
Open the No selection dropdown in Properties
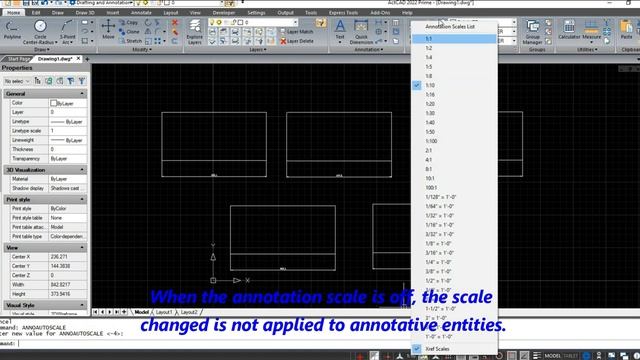17,81
